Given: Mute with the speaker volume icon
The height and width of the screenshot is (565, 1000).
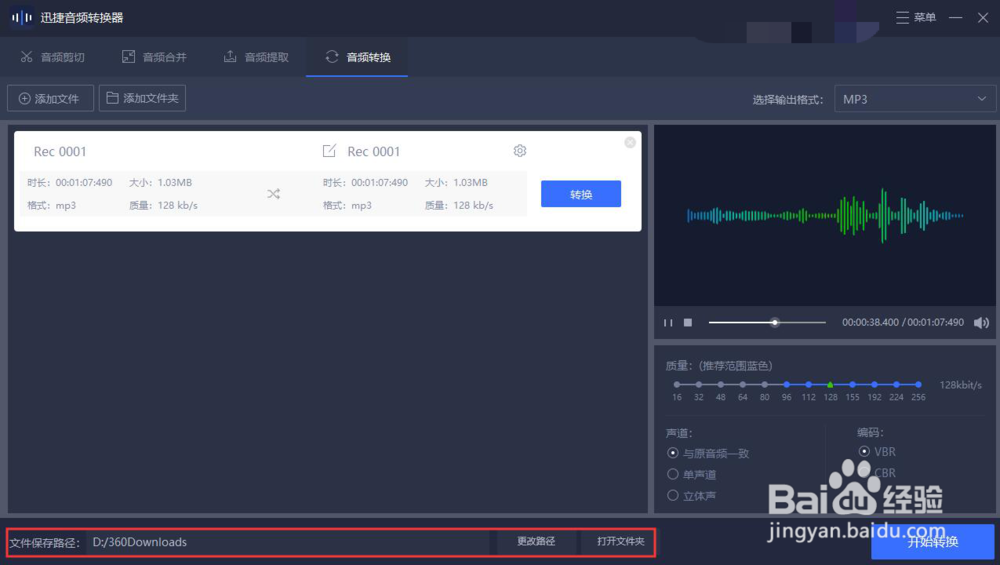Looking at the screenshot, I should pyautogui.click(x=982, y=323).
